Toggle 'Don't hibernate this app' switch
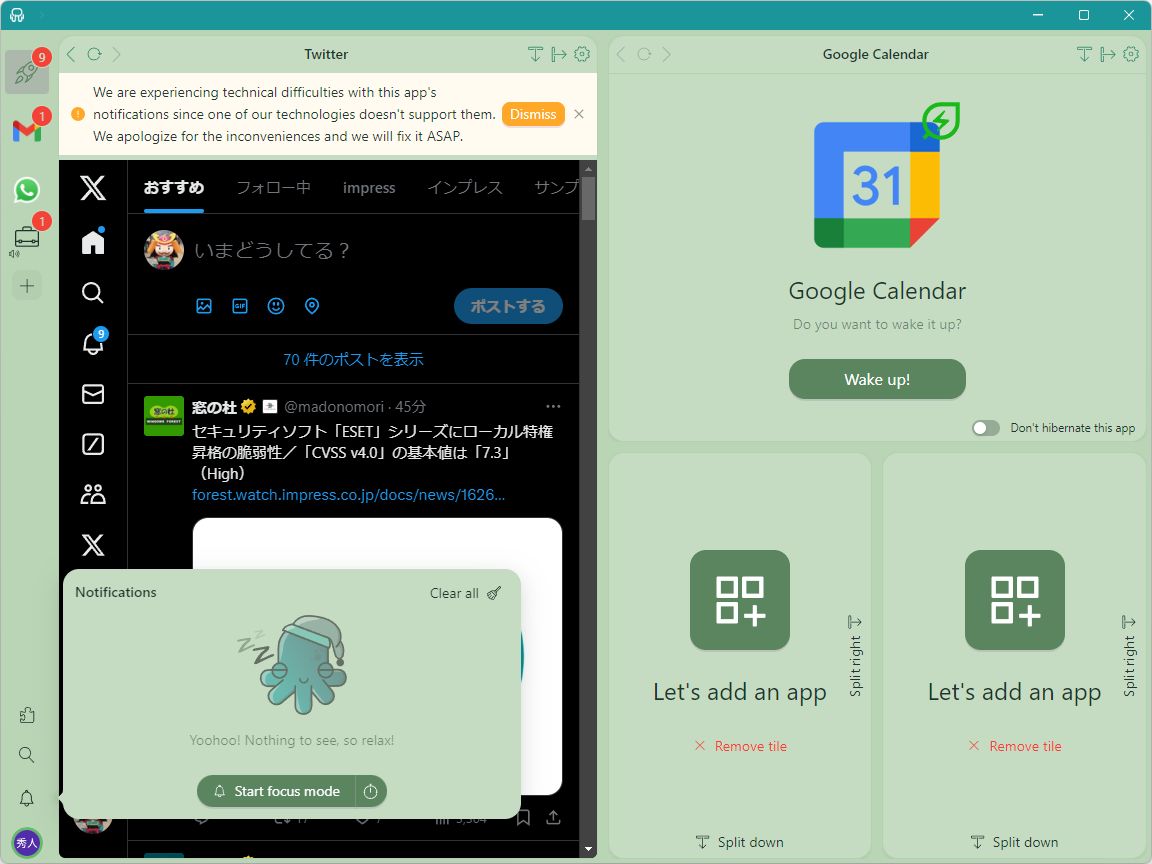This screenshot has height=864, width=1152. point(985,427)
